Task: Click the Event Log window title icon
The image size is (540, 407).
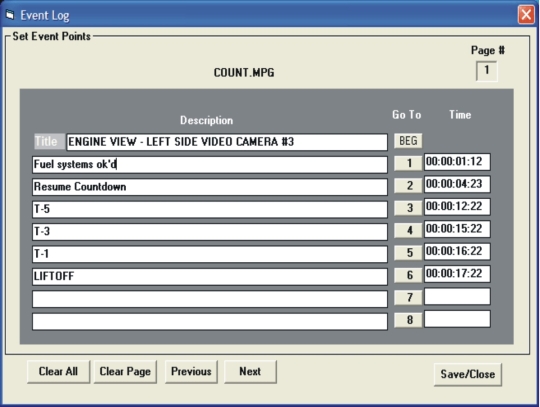Action: click(10, 15)
